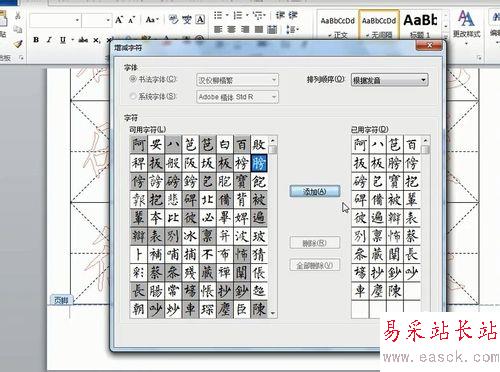Open the Change Case (Aa) menu
The height and width of the screenshot is (372, 500).
(x=152, y=20)
